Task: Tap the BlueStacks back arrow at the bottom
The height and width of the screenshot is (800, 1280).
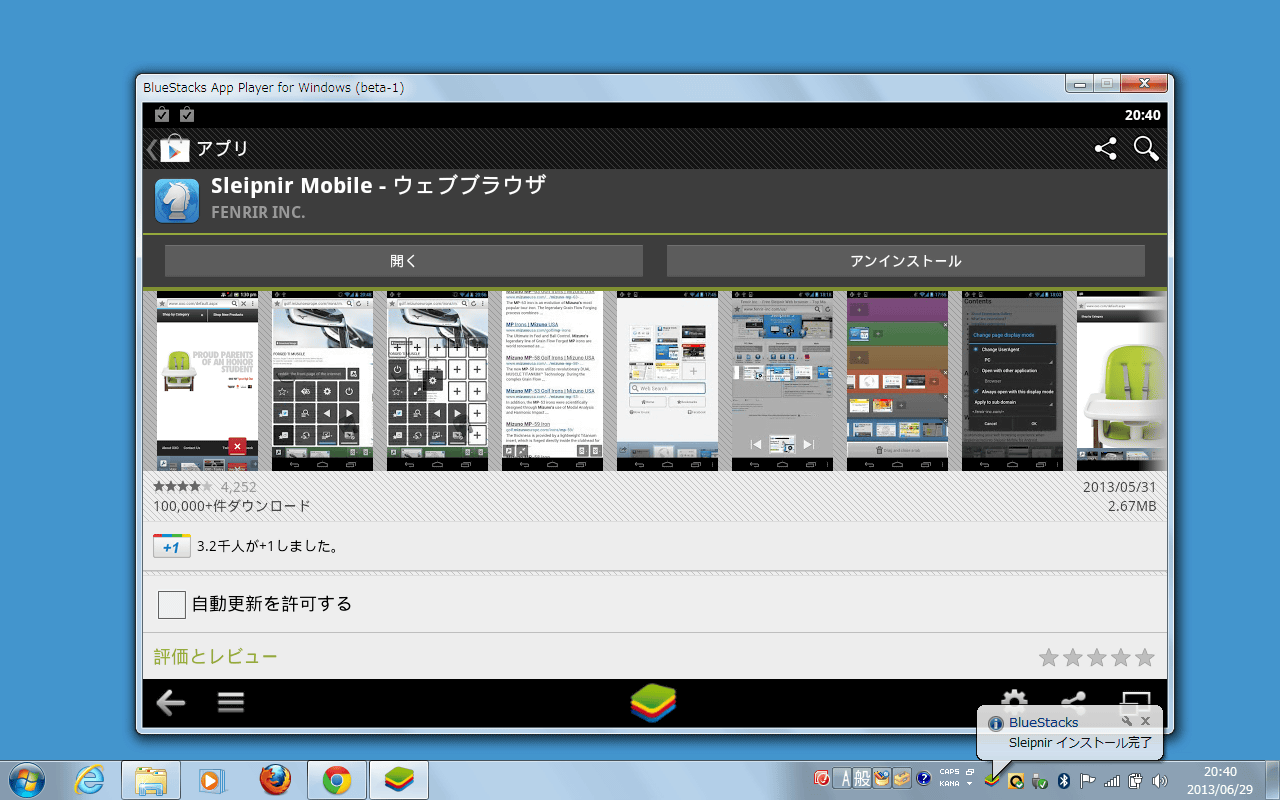Action: 171,703
